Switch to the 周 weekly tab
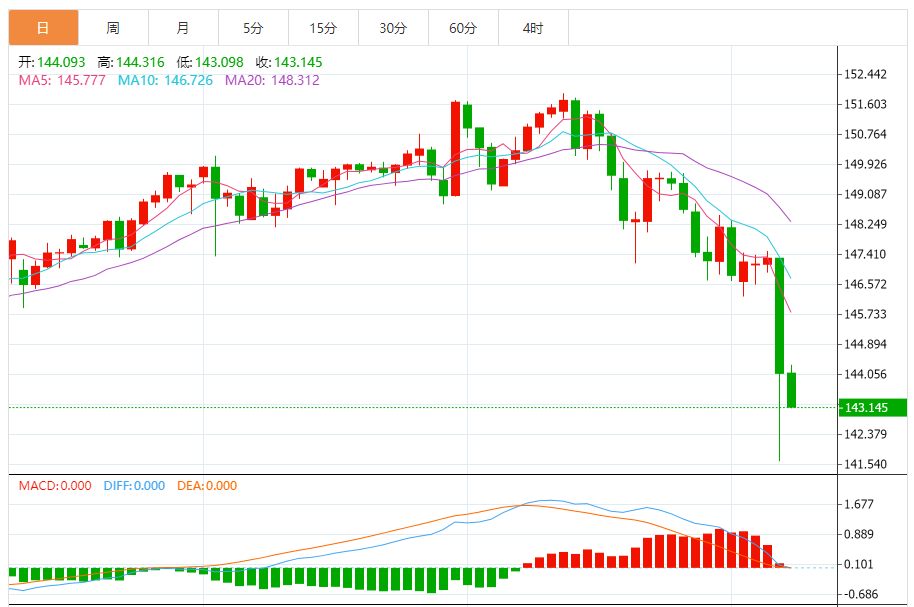This screenshot has width=914, height=607. (114, 27)
